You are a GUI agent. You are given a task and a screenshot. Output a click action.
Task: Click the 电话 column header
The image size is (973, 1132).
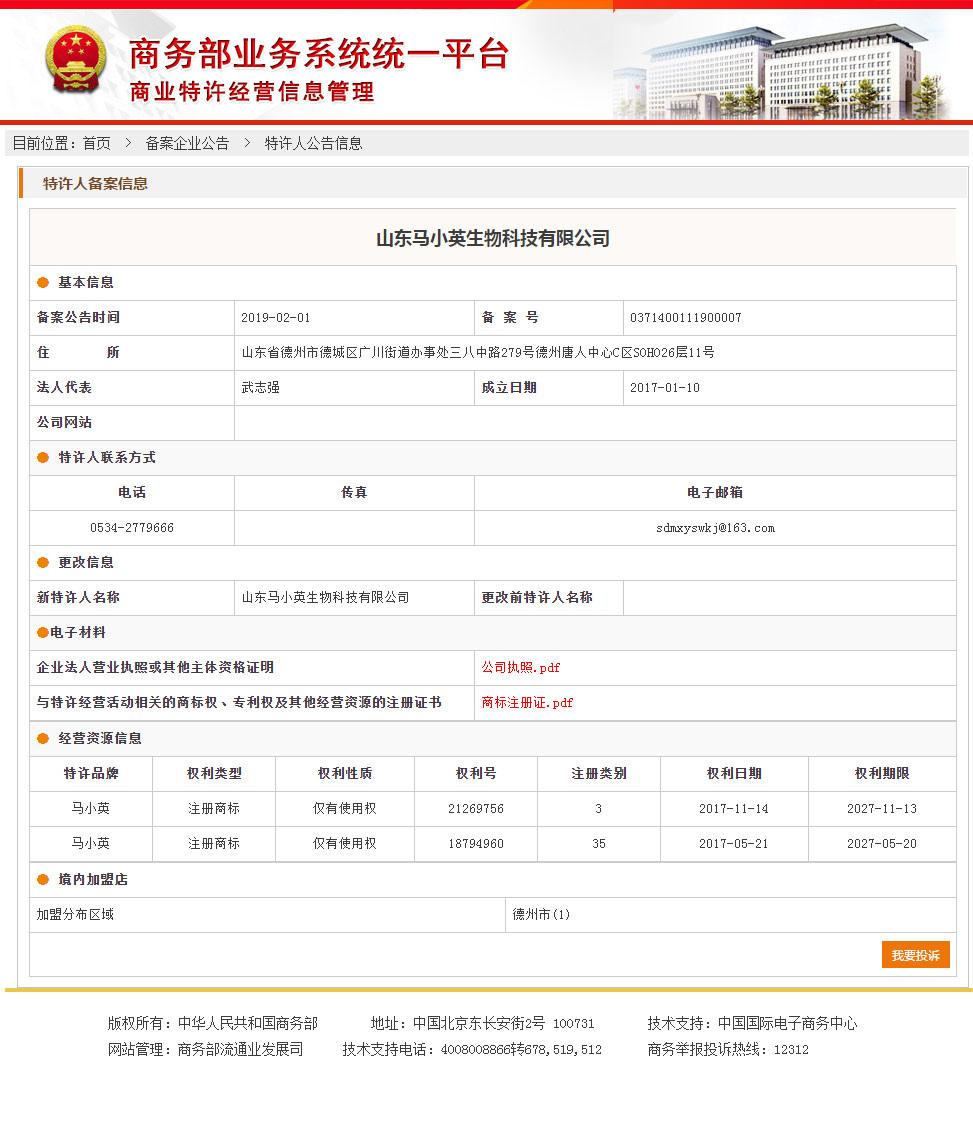132,492
